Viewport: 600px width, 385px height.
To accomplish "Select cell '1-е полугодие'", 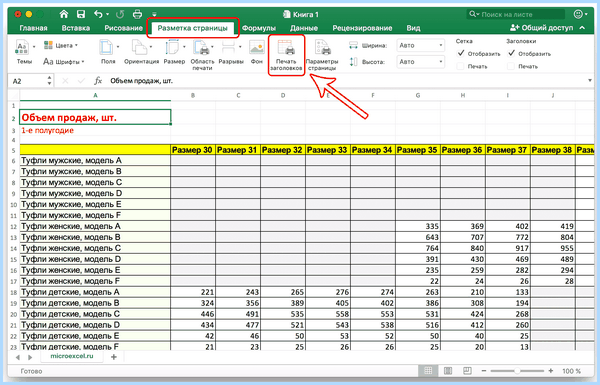I will click(x=95, y=131).
